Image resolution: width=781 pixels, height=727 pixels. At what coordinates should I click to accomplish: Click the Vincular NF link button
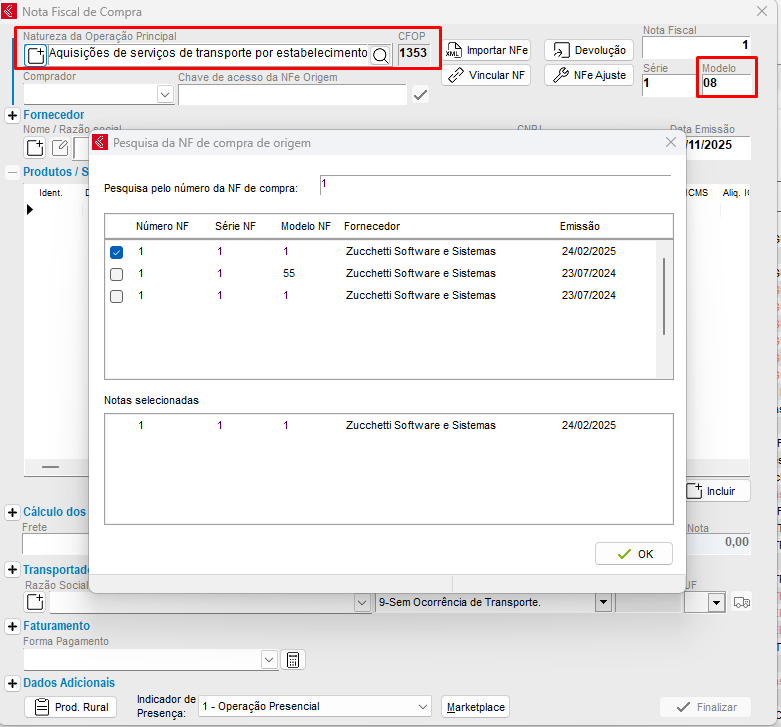(x=487, y=75)
